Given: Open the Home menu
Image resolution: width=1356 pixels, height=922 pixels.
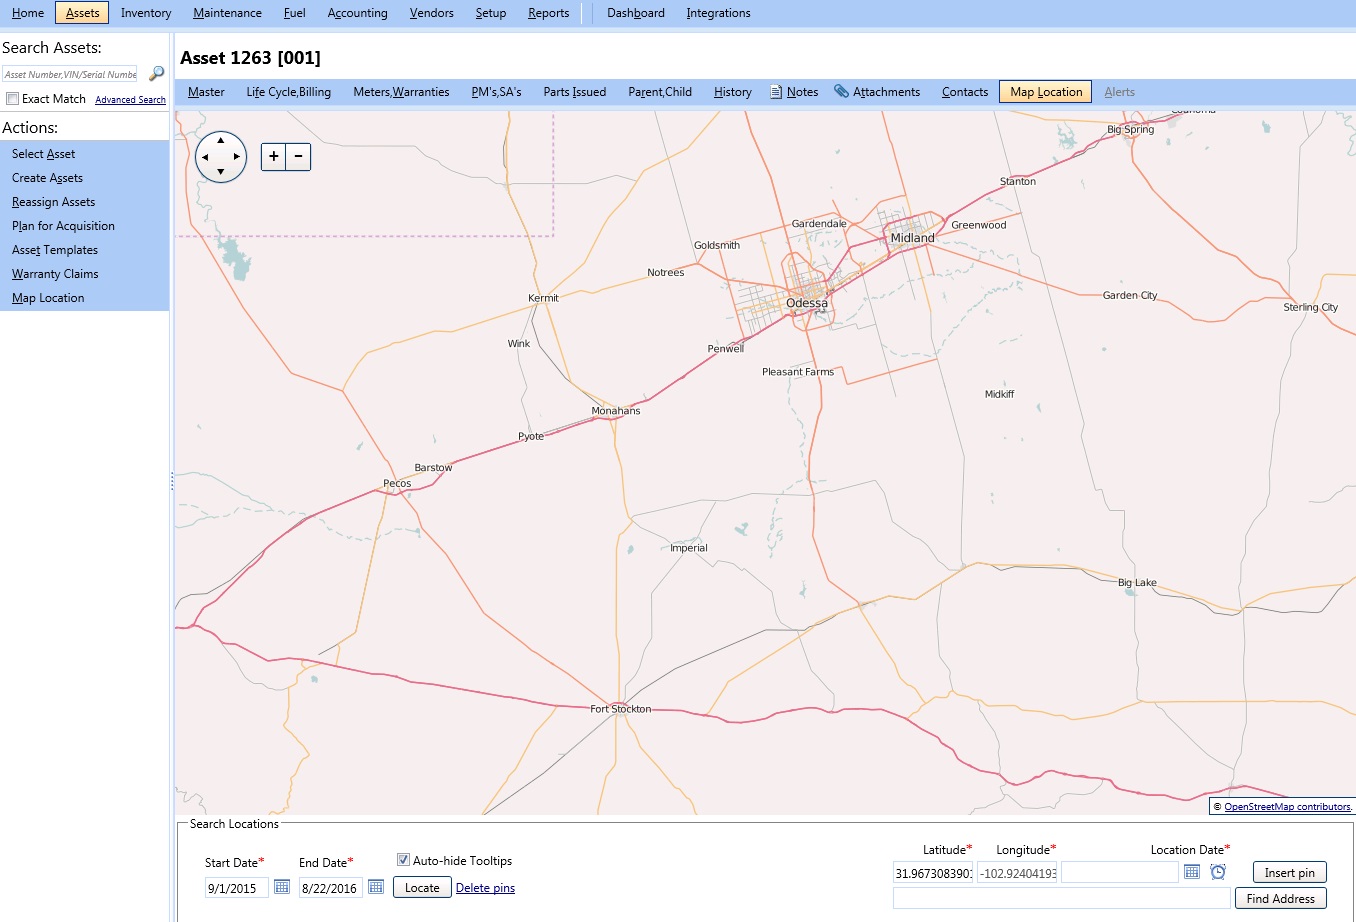Looking at the screenshot, I should pyautogui.click(x=28, y=13).
